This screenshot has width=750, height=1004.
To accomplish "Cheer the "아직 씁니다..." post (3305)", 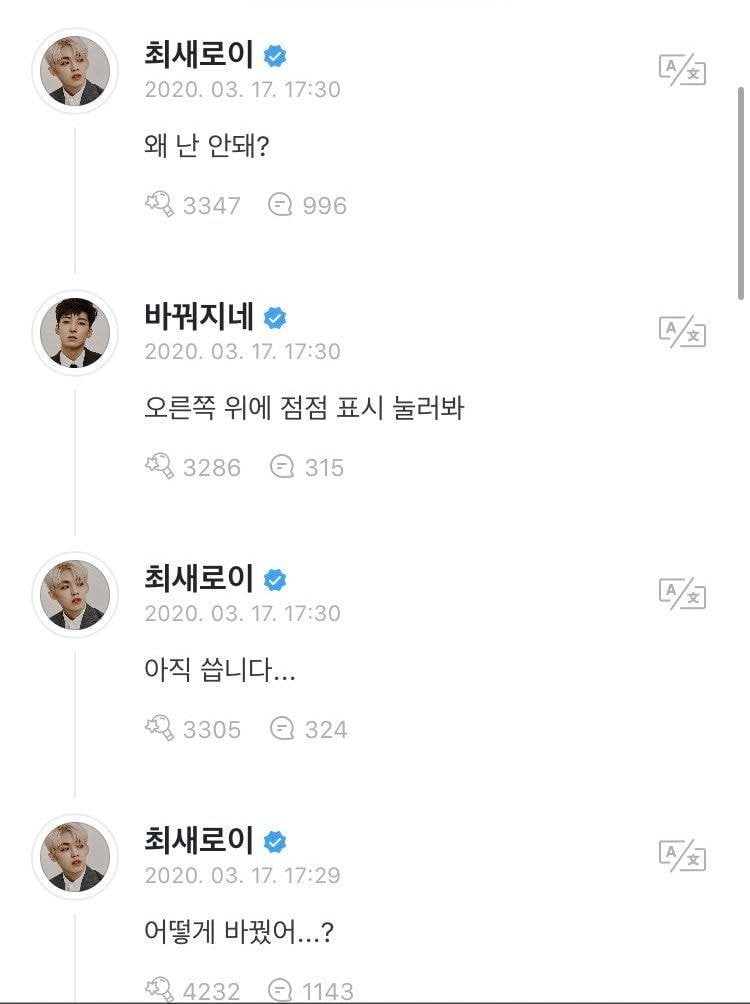I will [x=160, y=729].
